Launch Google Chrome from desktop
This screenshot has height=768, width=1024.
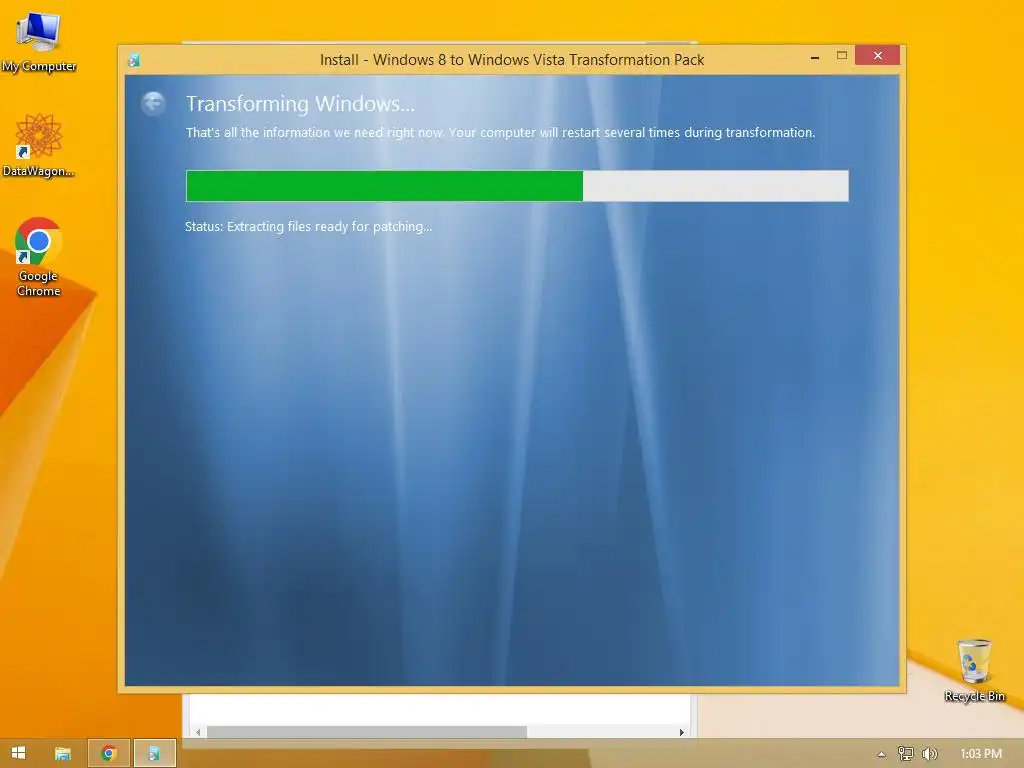pos(39,257)
